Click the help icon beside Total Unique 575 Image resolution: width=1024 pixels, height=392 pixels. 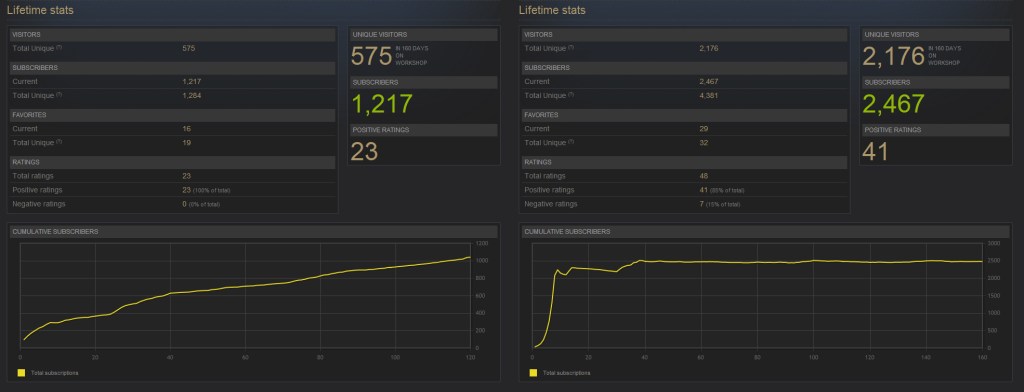pyautogui.click(x=59, y=47)
